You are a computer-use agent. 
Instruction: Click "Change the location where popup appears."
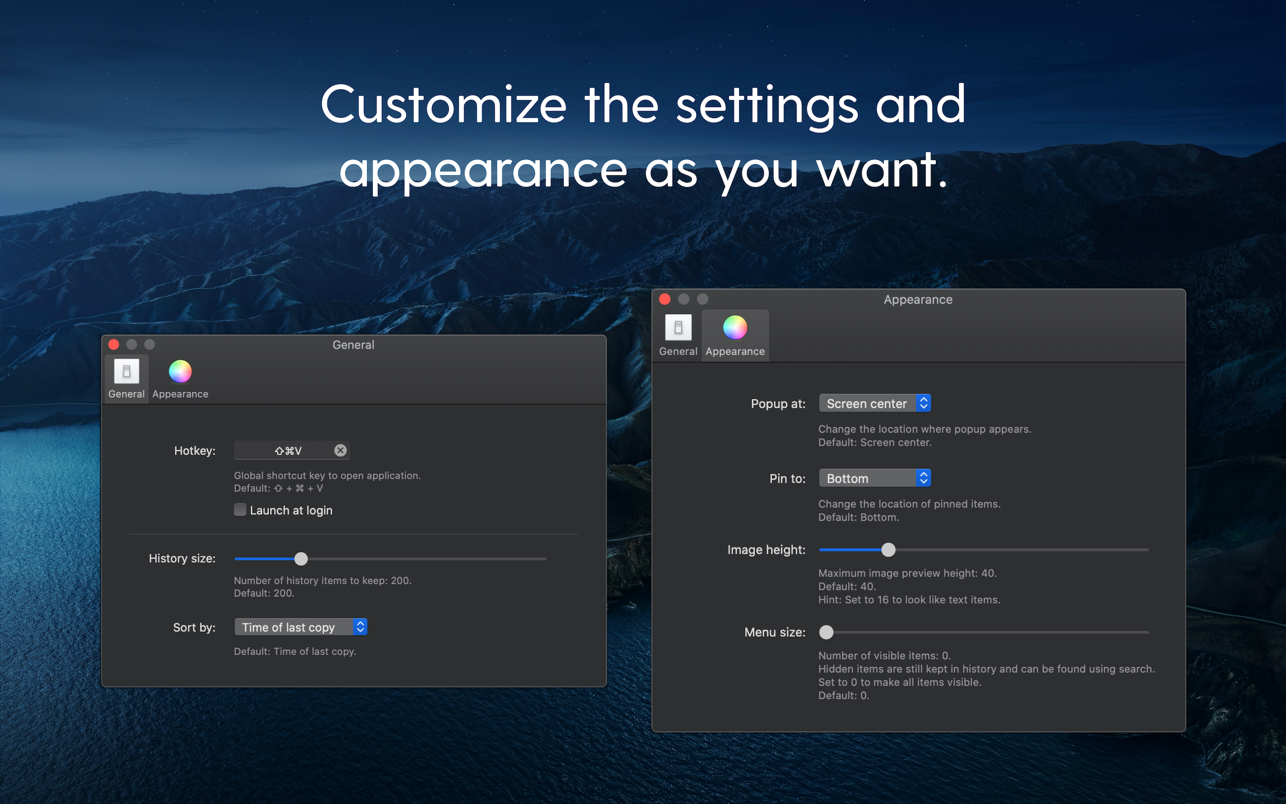click(x=925, y=429)
